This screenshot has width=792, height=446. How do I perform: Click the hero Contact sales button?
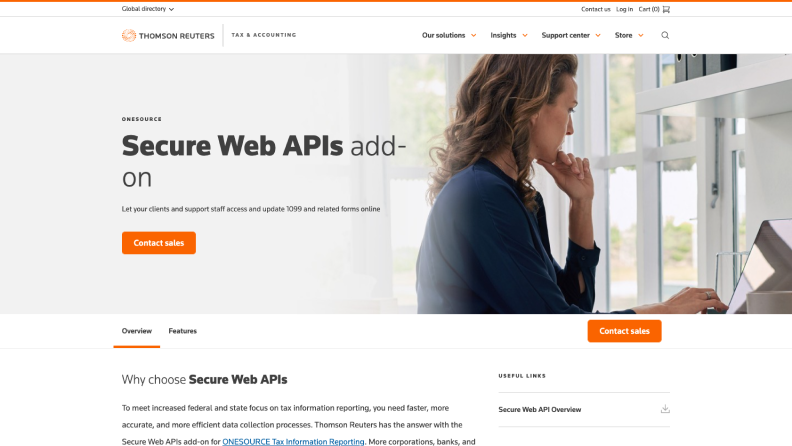tap(159, 243)
